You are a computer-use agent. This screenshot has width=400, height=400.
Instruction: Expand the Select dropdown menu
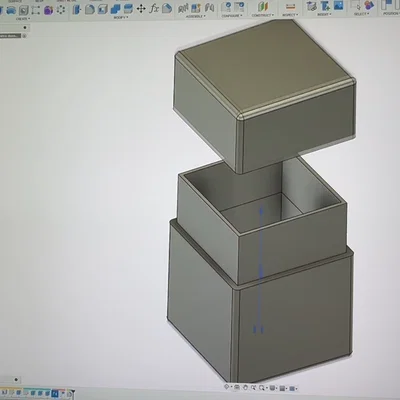click(361, 14)
